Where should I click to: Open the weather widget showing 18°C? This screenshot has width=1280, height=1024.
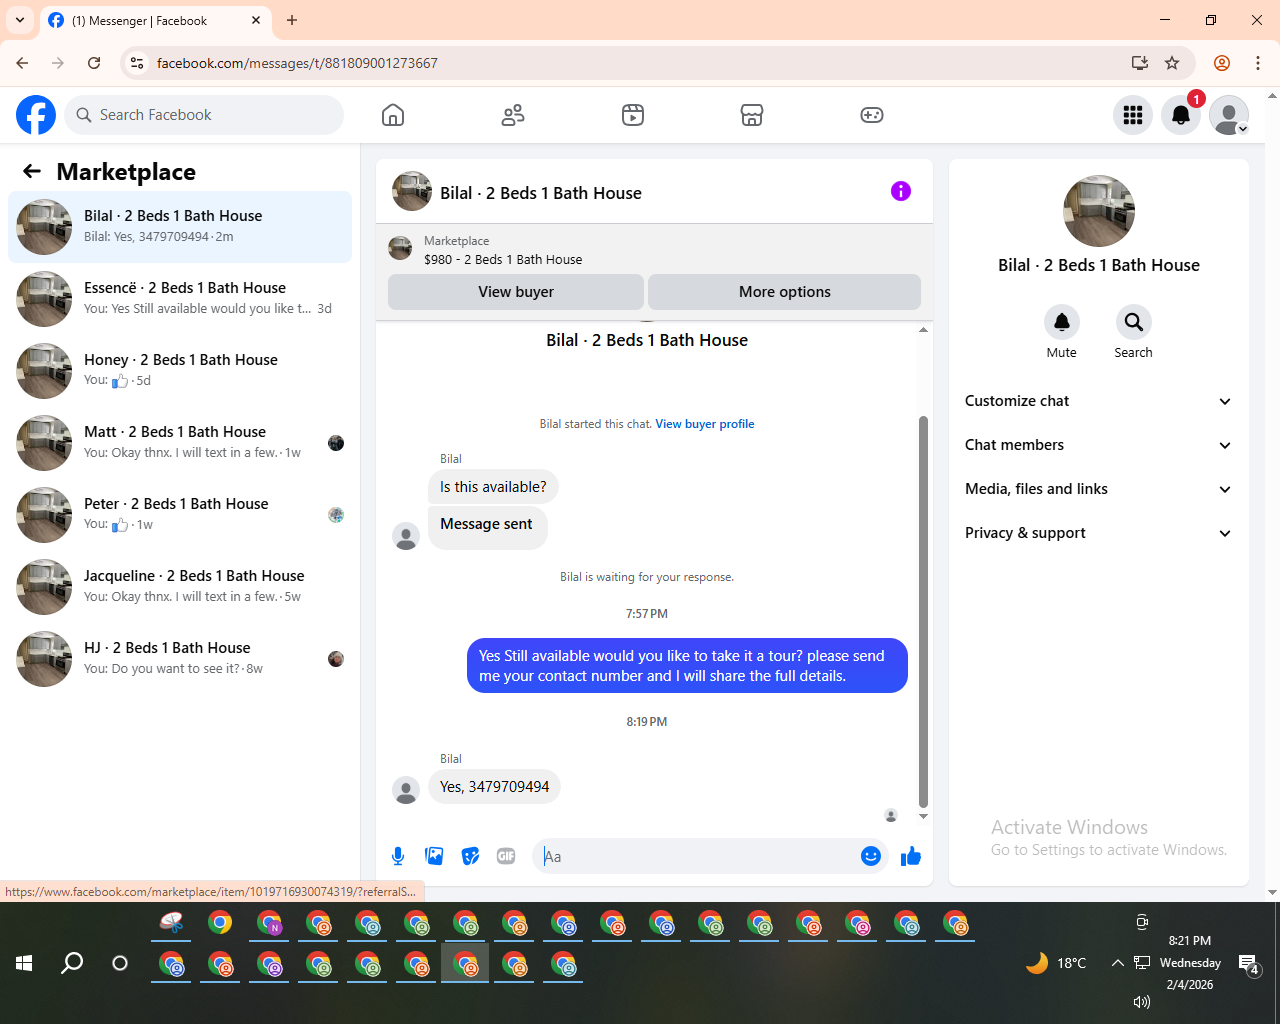[1056, 963]
